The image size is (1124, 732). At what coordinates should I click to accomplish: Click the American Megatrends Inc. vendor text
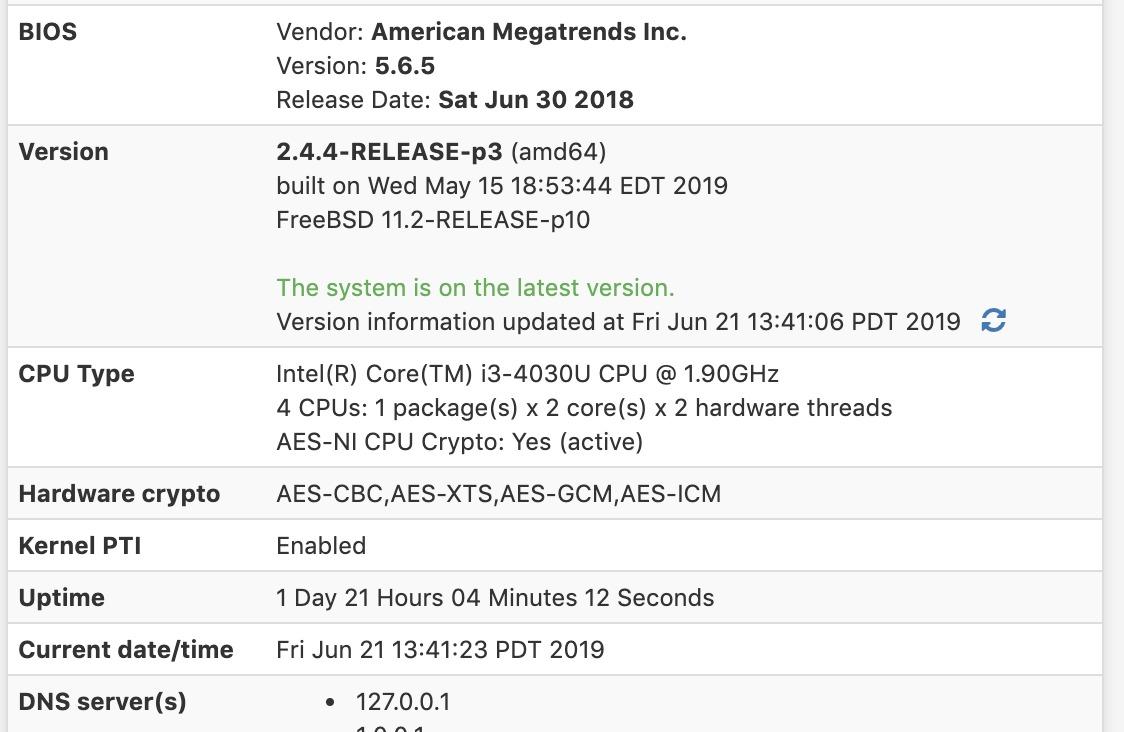click(x=528, y=32)
